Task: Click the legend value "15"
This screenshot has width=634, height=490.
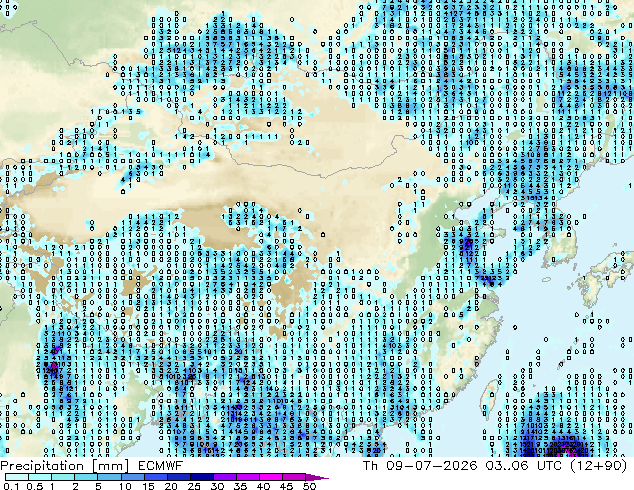Action: 148,486
